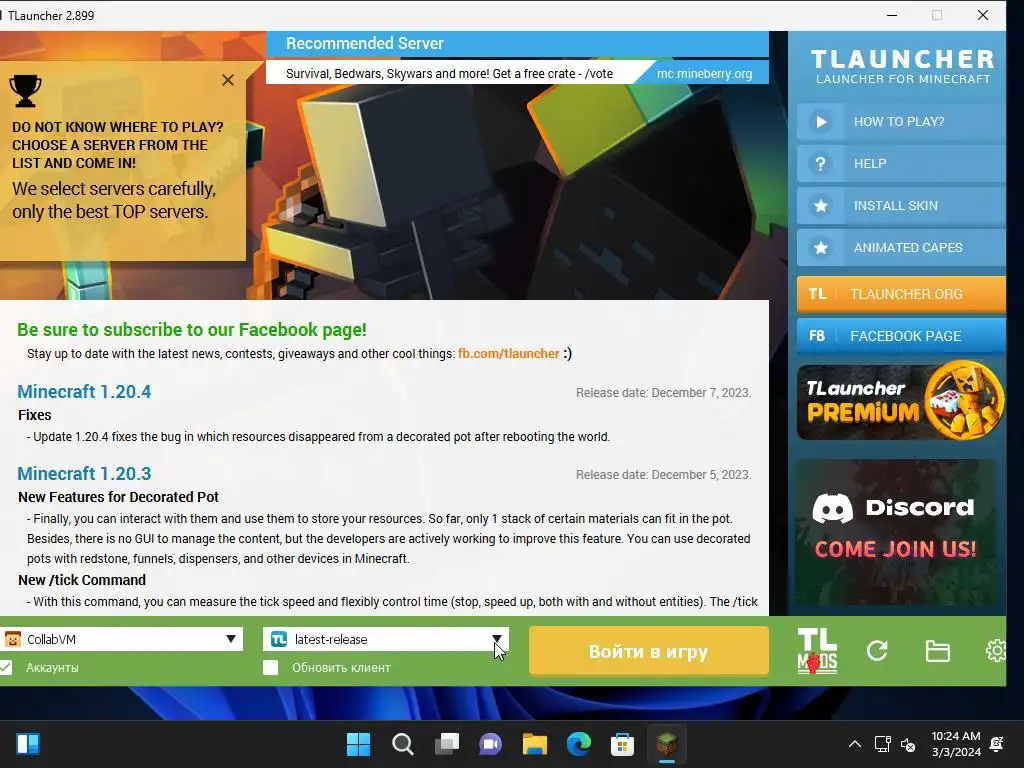This screenshot has height=768, width=1024.
Task: Follow the fb.com/tlauncher link
Action: click(509, 353)
